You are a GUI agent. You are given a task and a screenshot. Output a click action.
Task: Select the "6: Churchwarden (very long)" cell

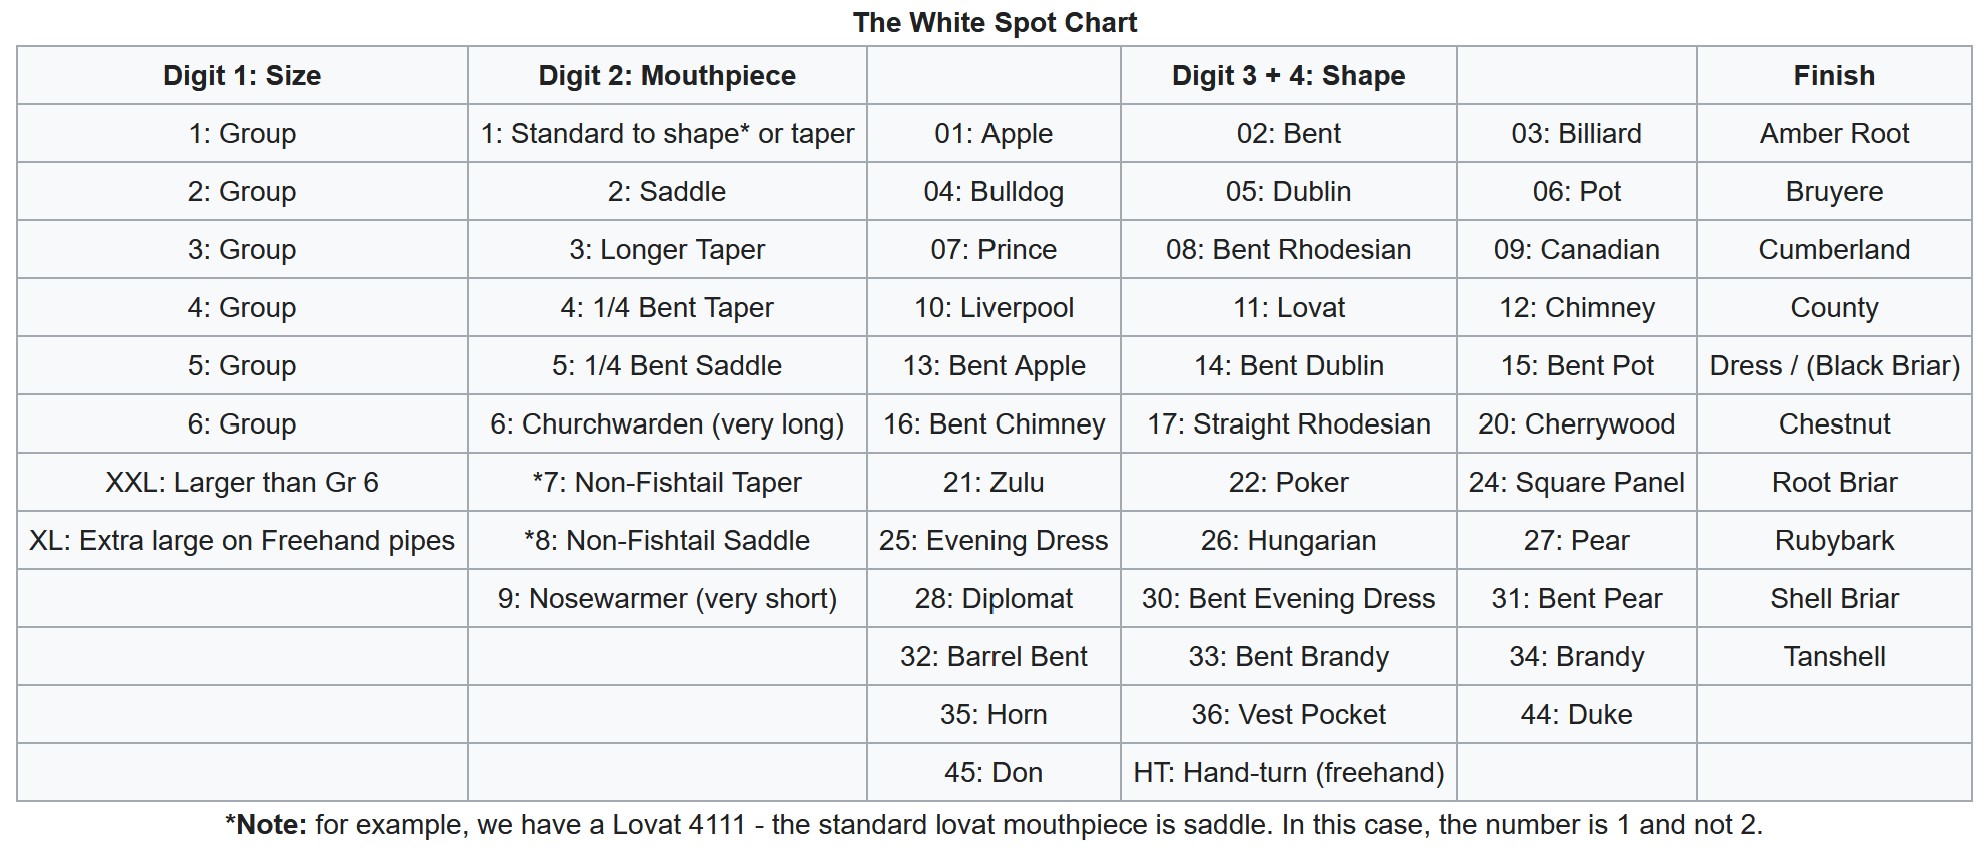pos(667,424)
